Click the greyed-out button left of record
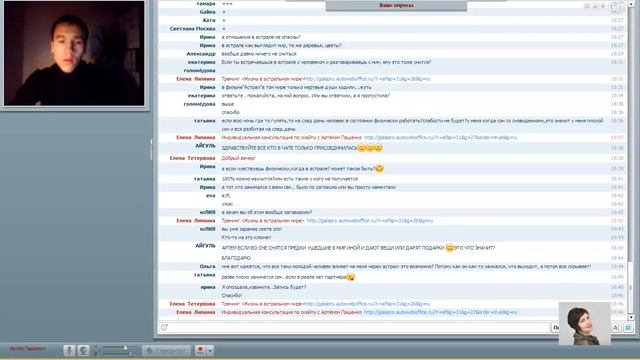This screenshot has width=640, height=360. (x=166, y=350)
